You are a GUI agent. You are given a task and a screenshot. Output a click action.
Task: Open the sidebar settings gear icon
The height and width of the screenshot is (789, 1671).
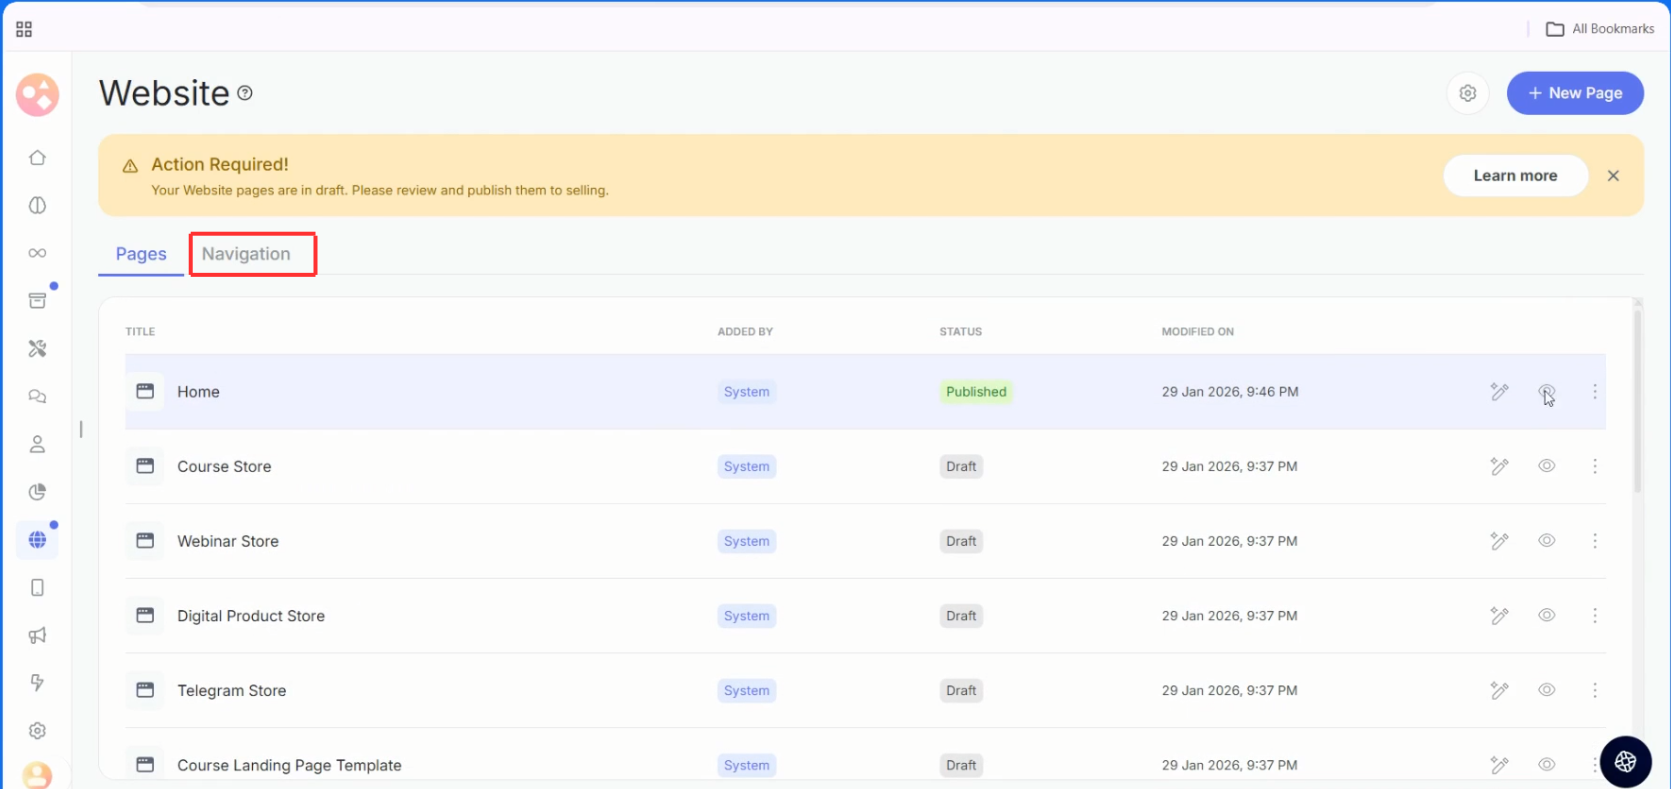pyautogui.click(x=37, y=731)
